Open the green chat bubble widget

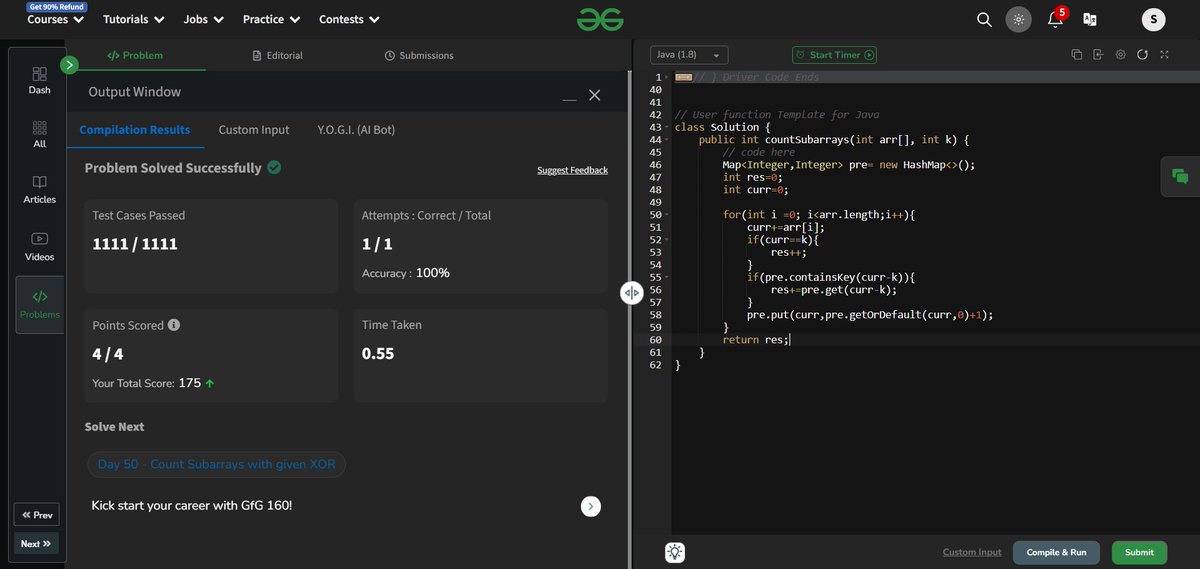(1180, 177)
